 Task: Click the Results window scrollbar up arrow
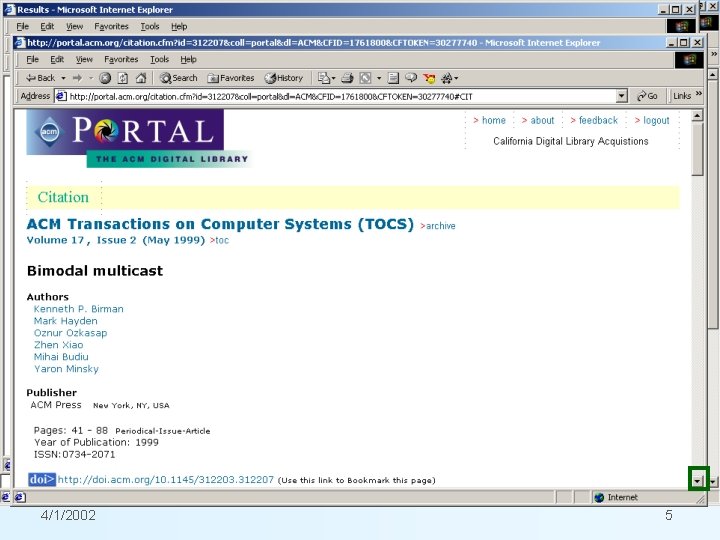click(713, 74)
